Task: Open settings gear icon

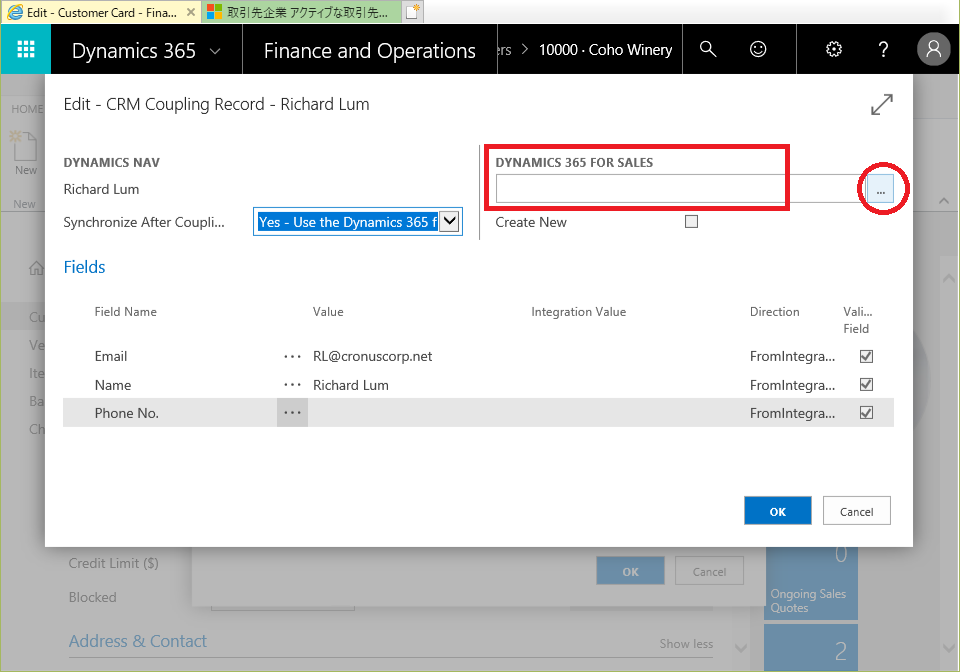Action: point(834,49)
